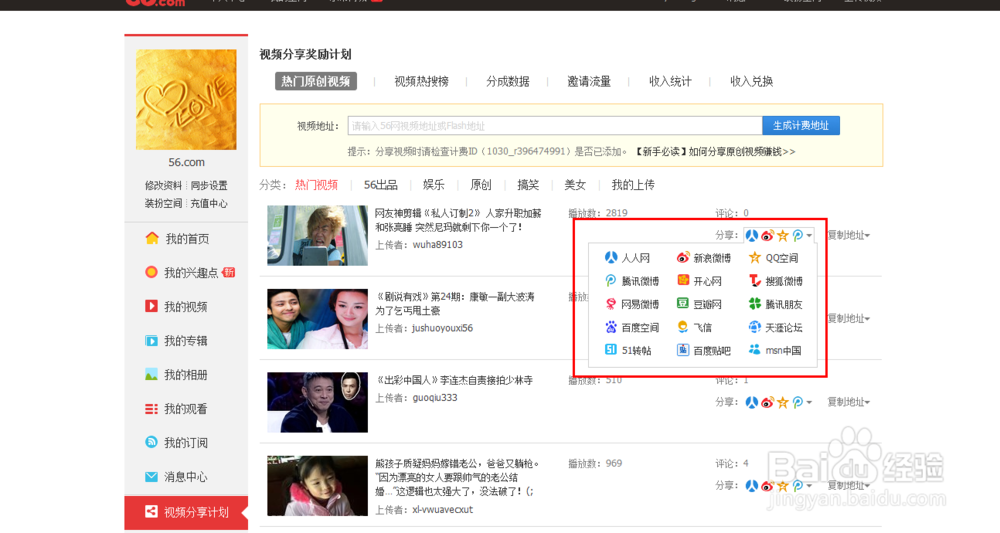Share to 百度贴吧 in the popup
This screenshot has width=1000, height=533.
tap(703, 350)
